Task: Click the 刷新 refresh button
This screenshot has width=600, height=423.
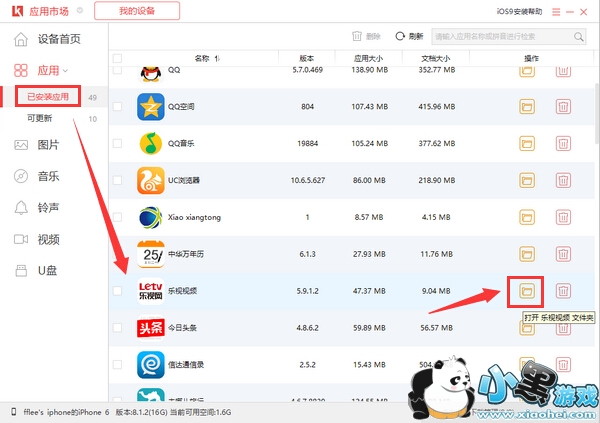Action: click(409, 36)
